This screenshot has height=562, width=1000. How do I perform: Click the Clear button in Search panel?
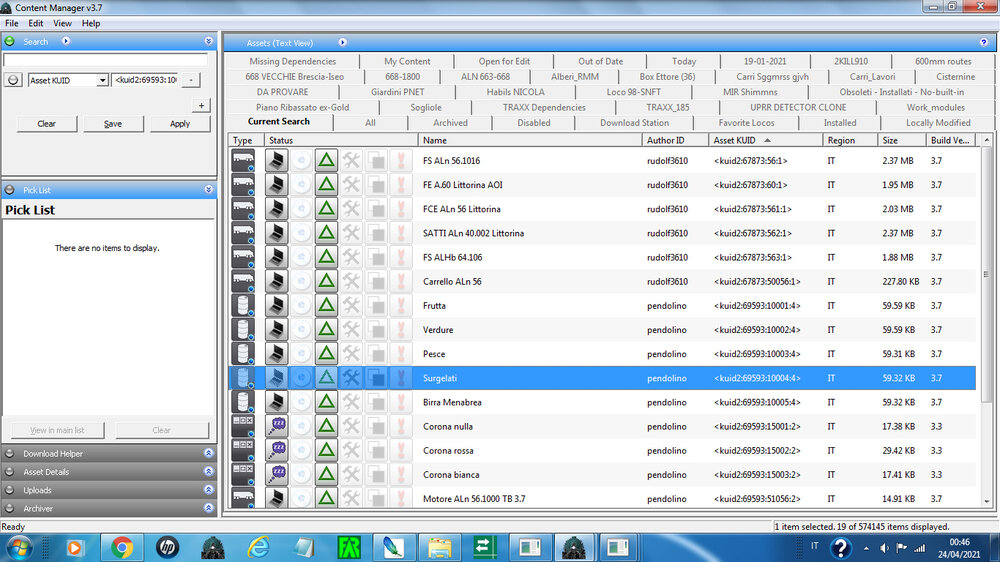pos(47,124)
